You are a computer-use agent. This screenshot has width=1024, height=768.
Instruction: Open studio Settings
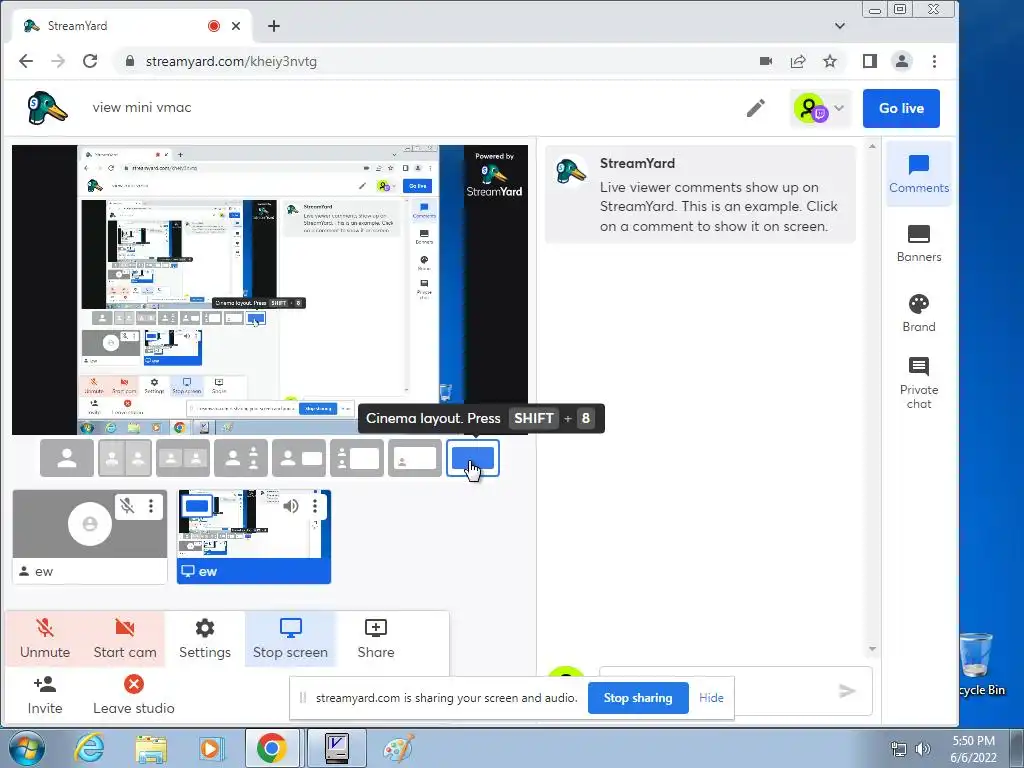[x=204, y=639]
